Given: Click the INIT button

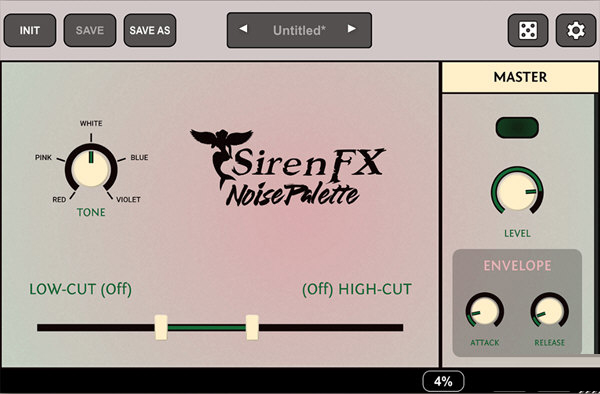Looking at the screenshot, I should pos(30,31).
